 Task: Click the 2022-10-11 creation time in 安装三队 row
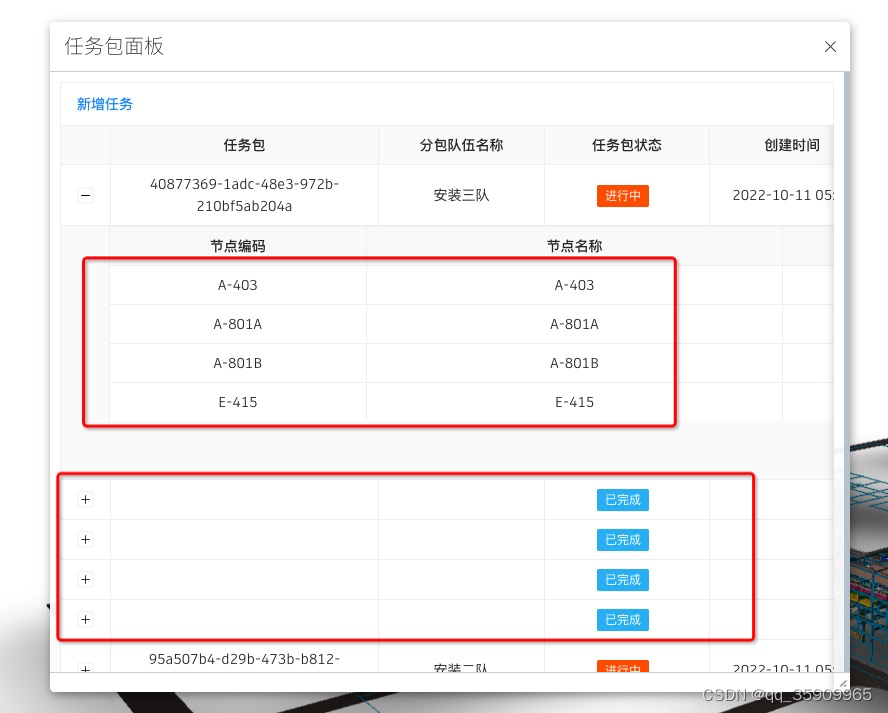click(x=783, y=195)
